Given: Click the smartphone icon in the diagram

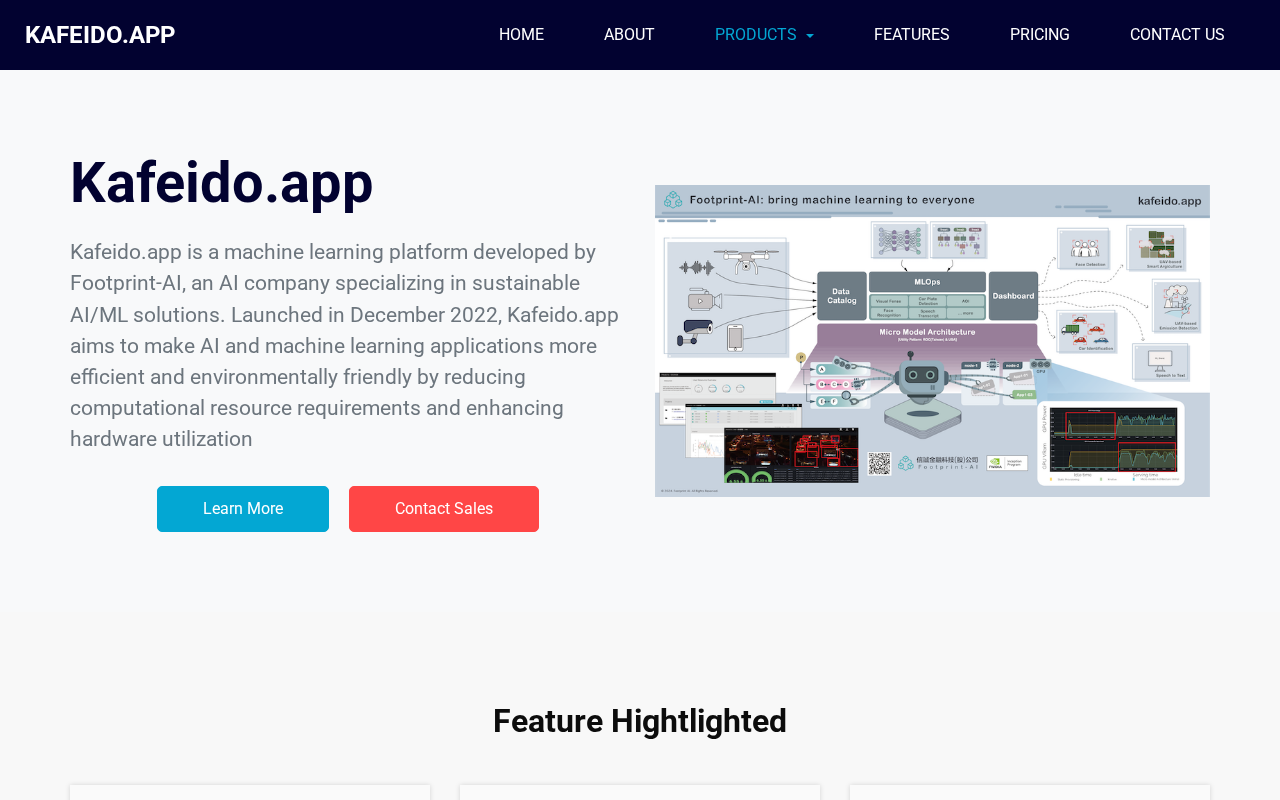Looking at the screenshot, I should click(735, 337).
